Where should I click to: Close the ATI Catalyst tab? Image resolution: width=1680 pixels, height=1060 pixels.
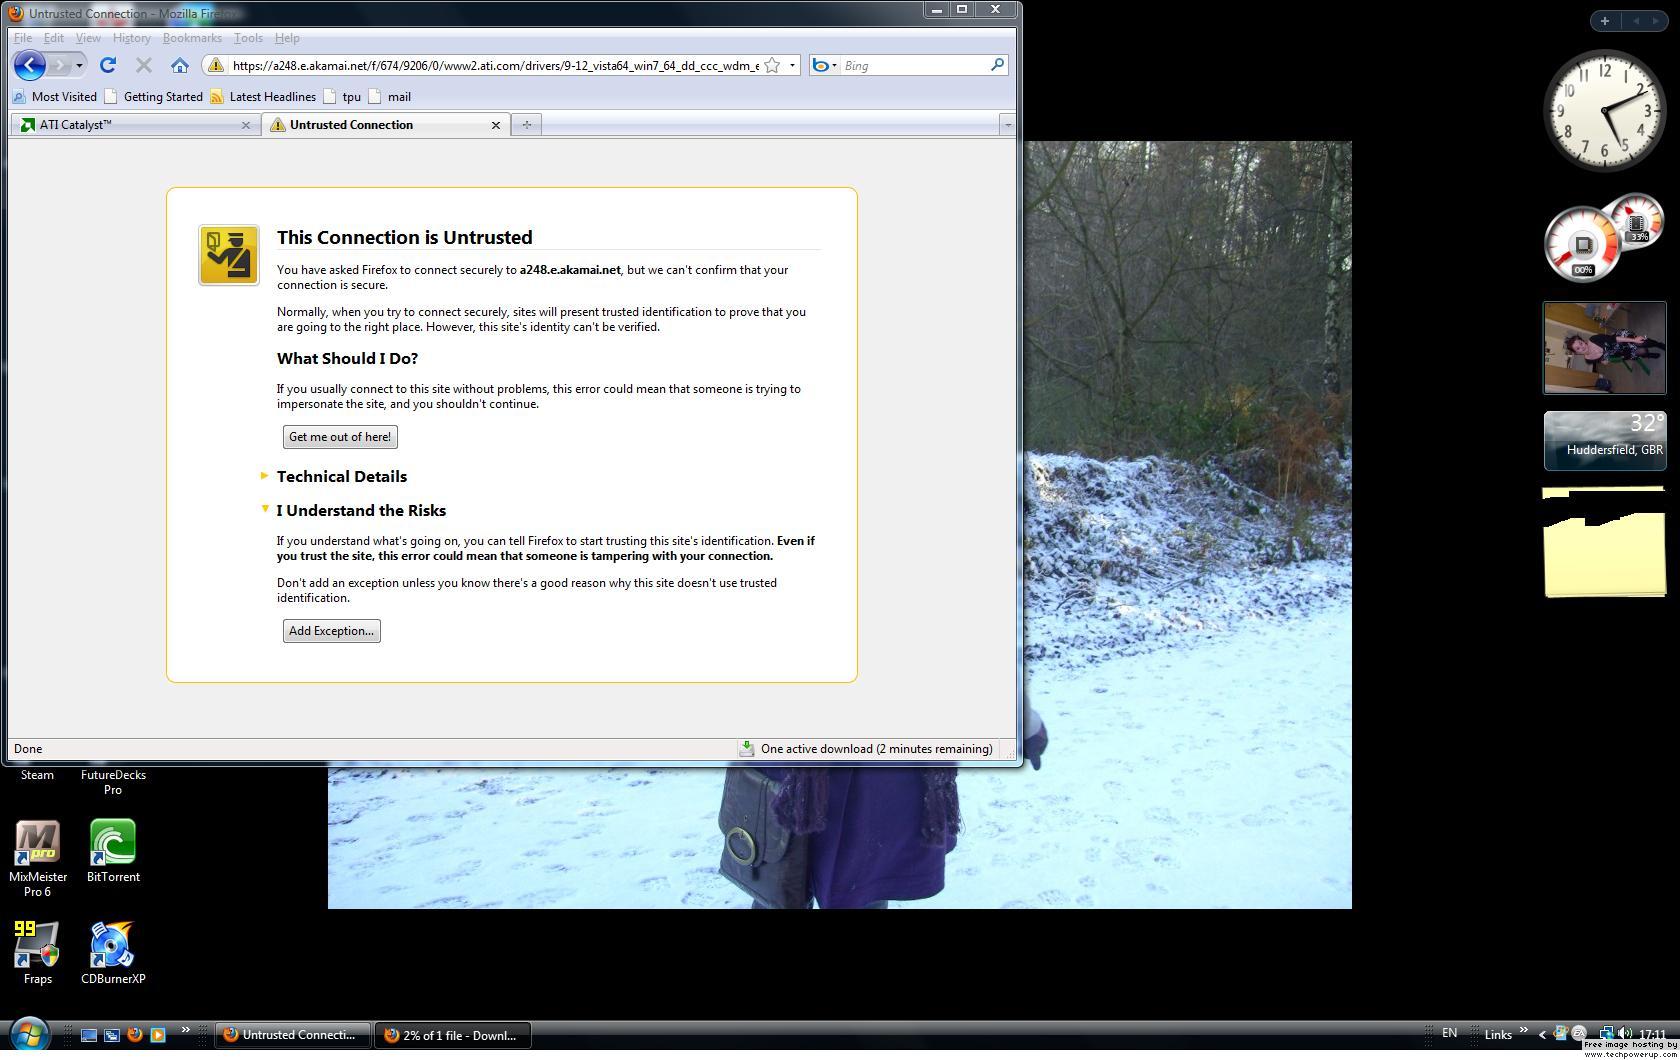(246, 125)
